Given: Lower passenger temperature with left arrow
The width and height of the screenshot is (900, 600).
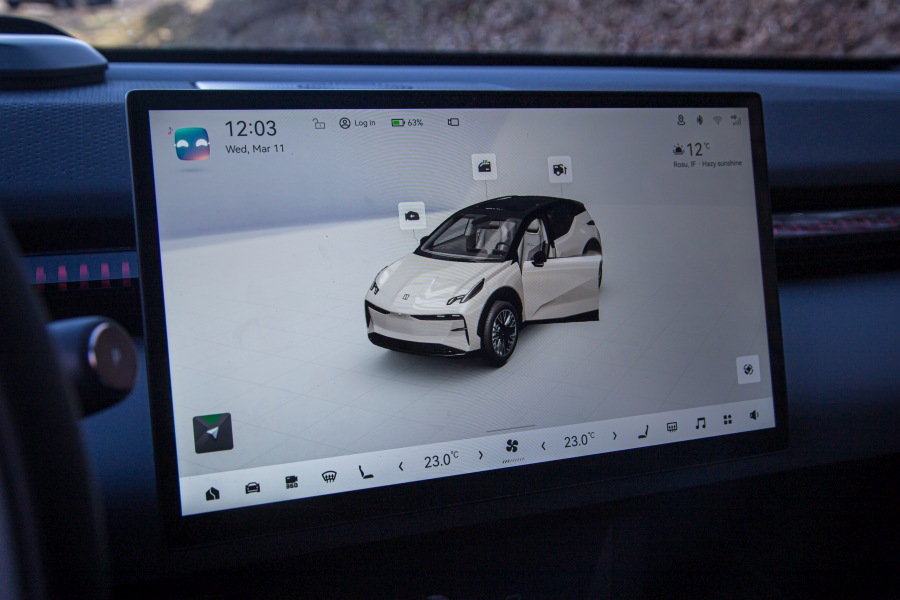Looking at the screenshot, I should tap(543, 446).
